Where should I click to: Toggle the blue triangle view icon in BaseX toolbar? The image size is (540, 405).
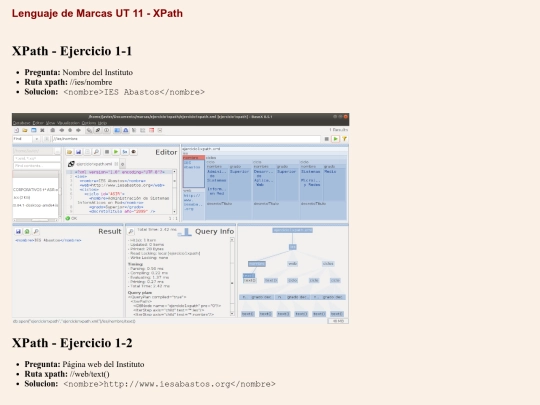(126, 131)
